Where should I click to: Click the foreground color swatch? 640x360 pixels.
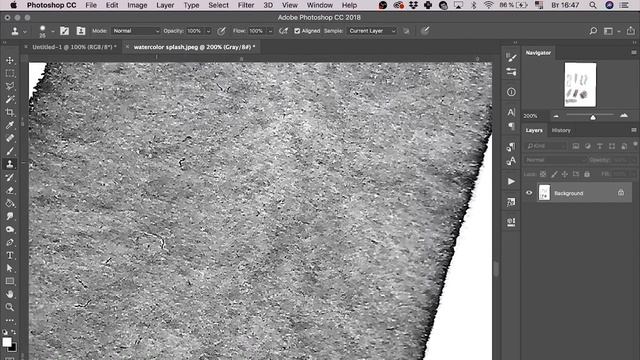pyautogui.click(x=7, y=342)
